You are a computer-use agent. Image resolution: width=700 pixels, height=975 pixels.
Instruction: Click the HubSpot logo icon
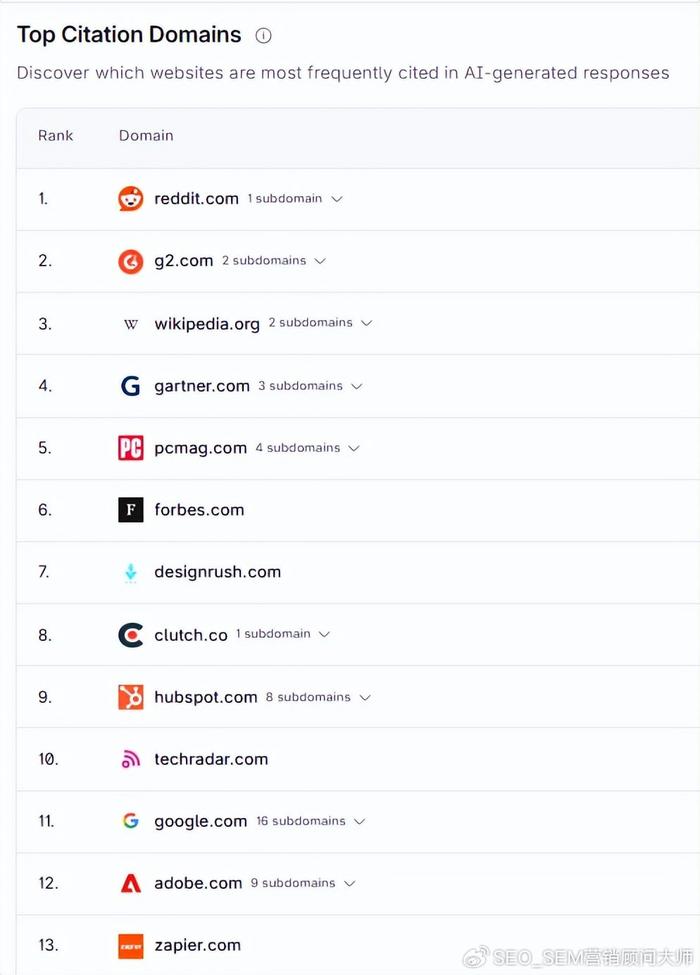(131, 697)
